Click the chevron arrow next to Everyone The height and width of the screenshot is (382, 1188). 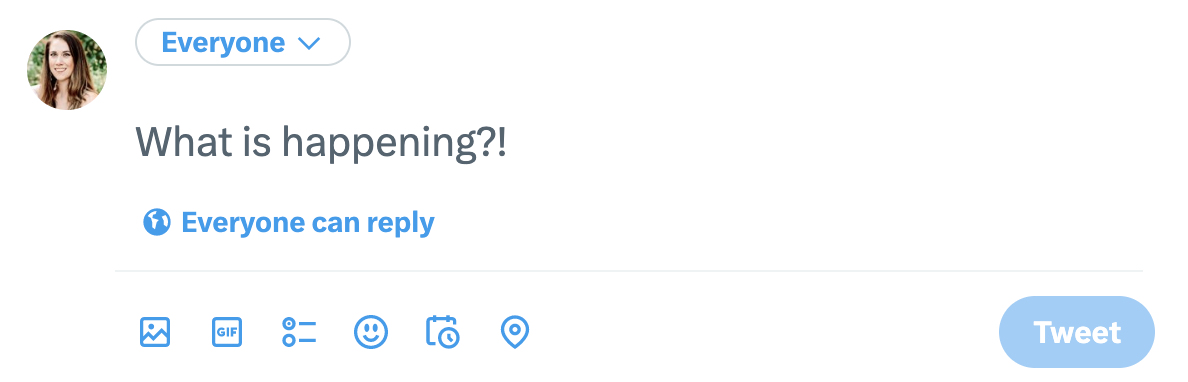[309, 44]
